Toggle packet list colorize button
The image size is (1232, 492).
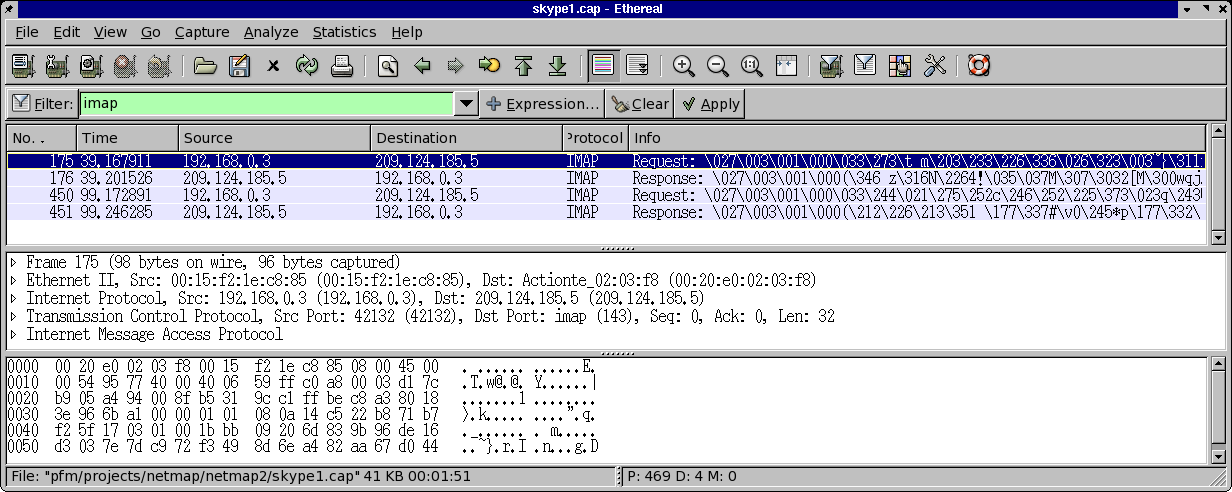click(x=602, y=66)
